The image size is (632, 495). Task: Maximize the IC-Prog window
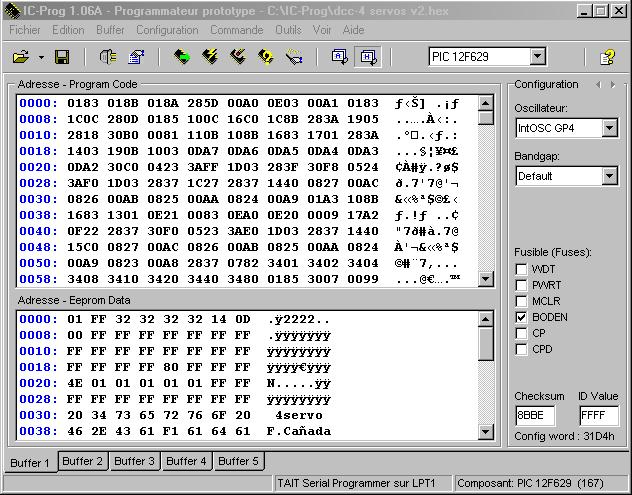(x=601, y=10)
